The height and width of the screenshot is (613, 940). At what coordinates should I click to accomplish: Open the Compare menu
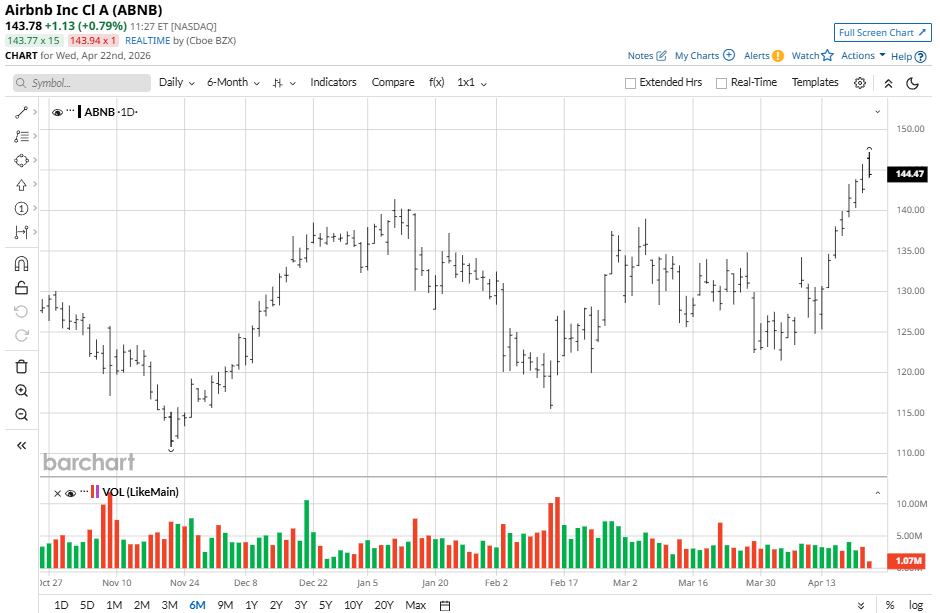[393, 83]
